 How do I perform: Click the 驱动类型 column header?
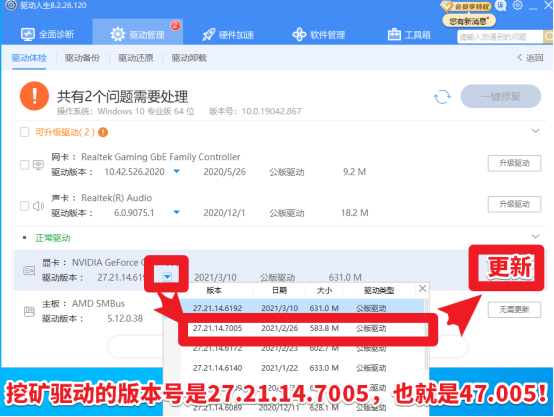pos(379,290)
